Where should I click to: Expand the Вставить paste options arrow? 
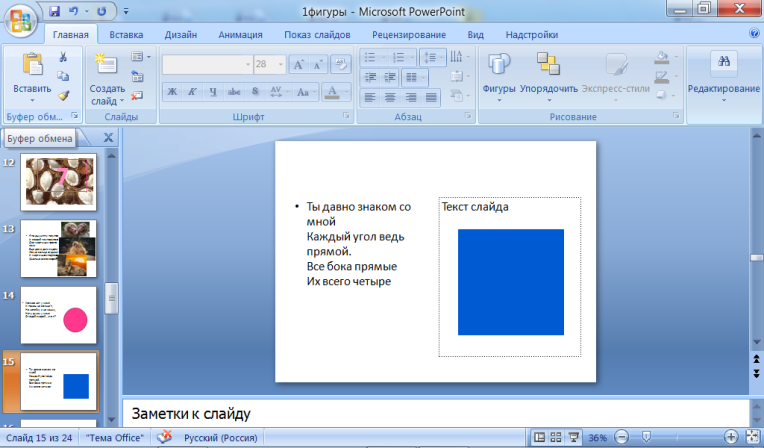[x=32, y=100]
